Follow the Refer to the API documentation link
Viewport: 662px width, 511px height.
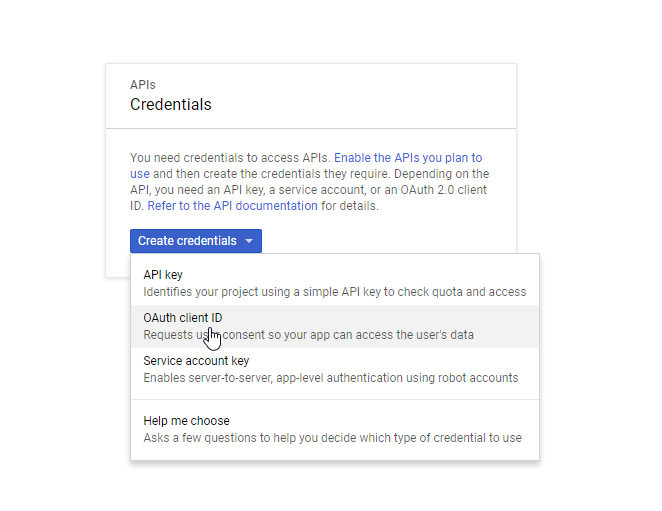tap(232, 206)
